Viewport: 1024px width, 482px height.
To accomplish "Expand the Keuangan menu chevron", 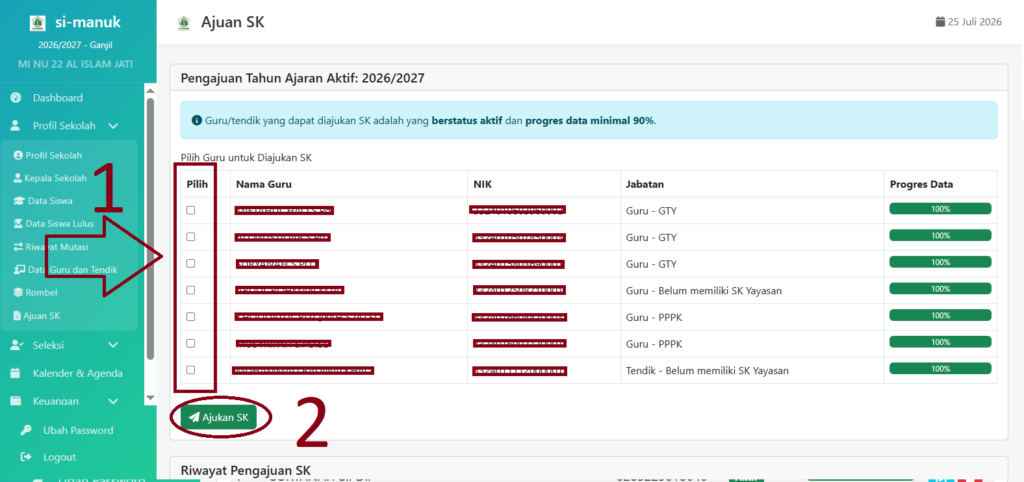I will point(113,401).
